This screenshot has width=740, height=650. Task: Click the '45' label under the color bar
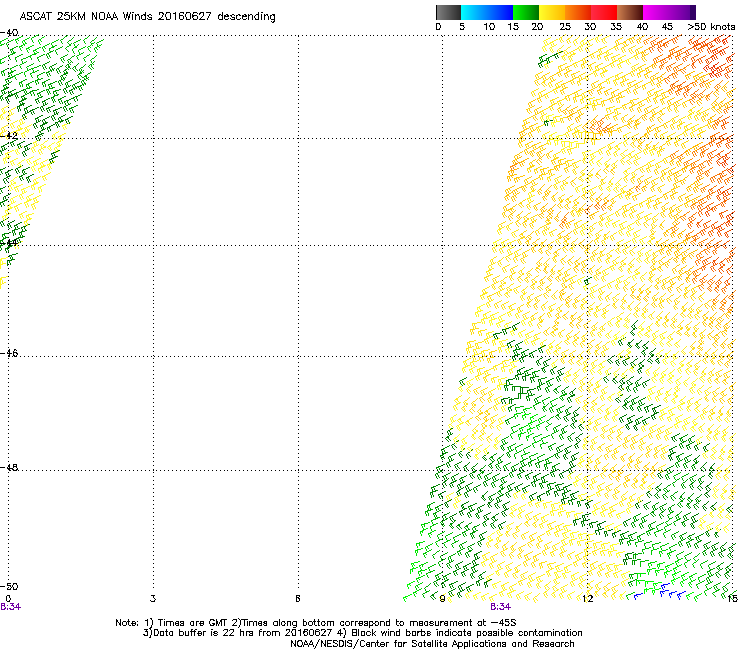pyautogui.click(x=667, y=27)
